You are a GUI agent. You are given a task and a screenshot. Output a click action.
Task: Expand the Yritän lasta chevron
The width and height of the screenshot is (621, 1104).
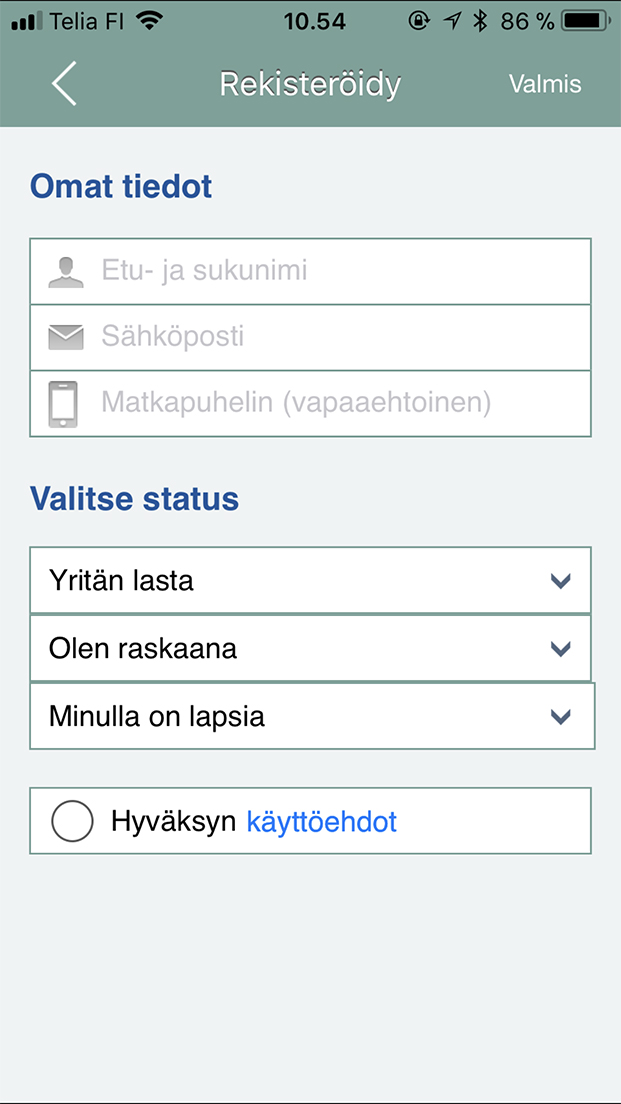click(x=560, y=580)
